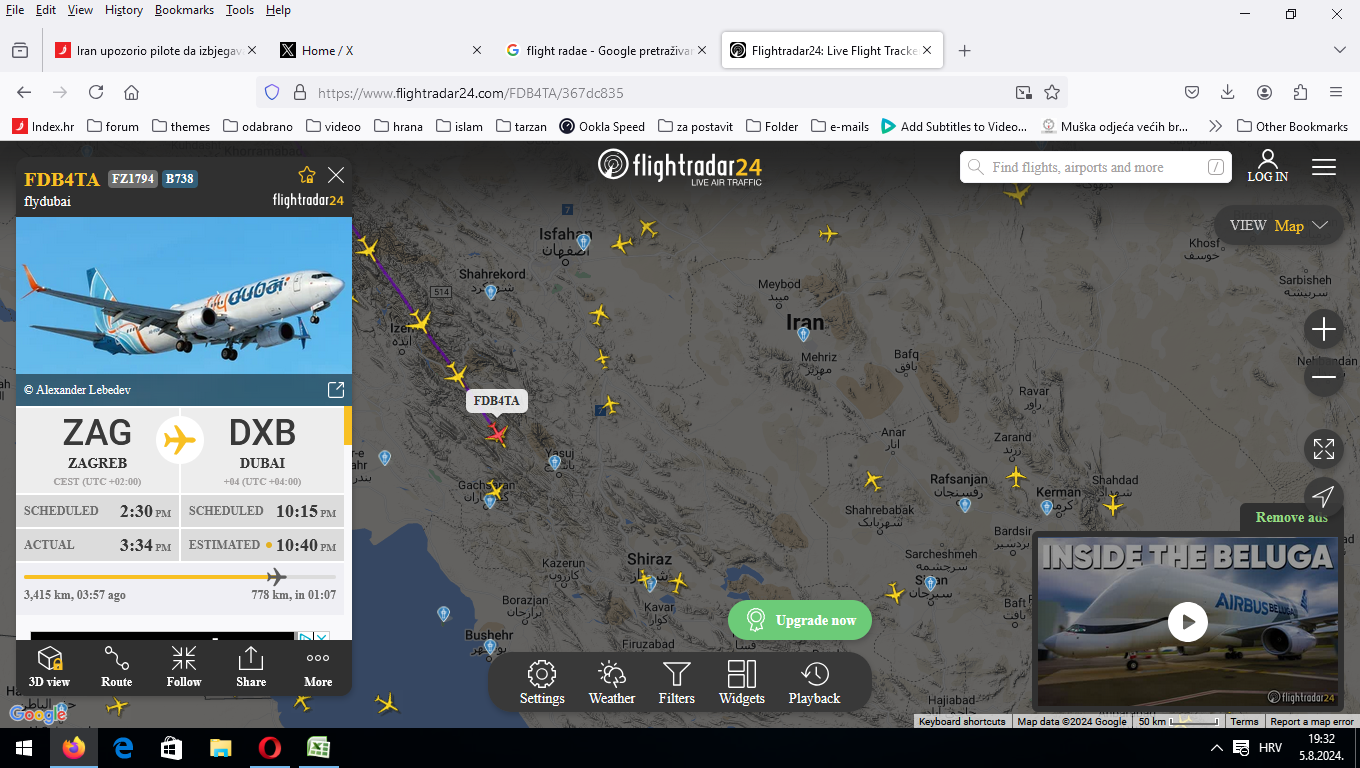Toggle fullscreen map mode
Screen dimensions: 1360x768
coord(1324,449)
